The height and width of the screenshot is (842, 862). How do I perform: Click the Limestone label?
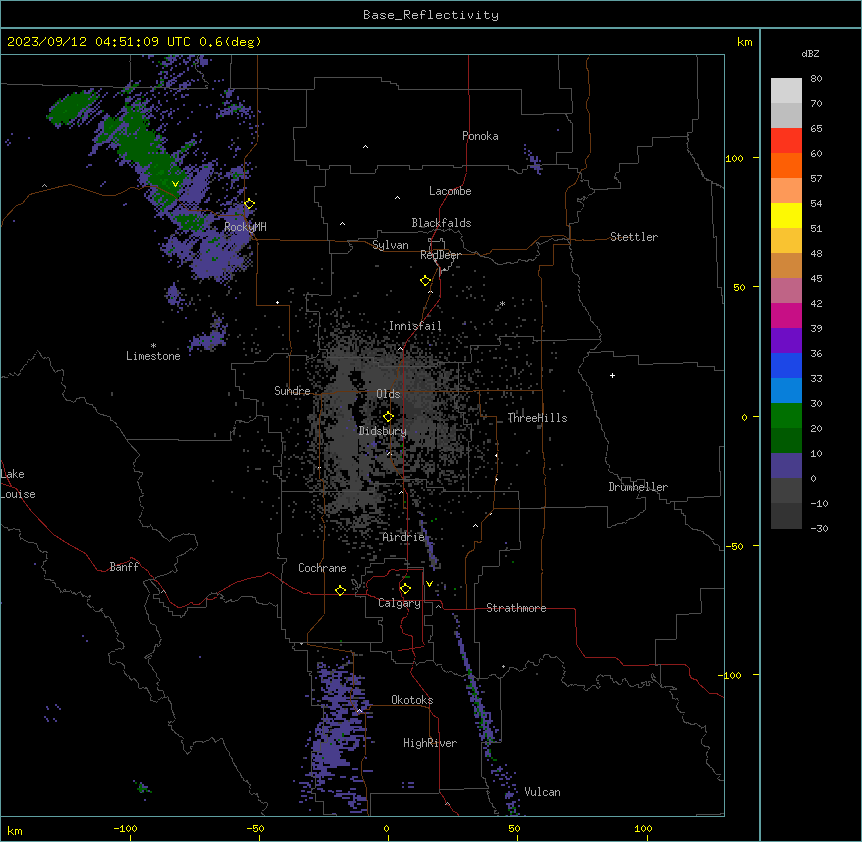[x=153, y=356]
